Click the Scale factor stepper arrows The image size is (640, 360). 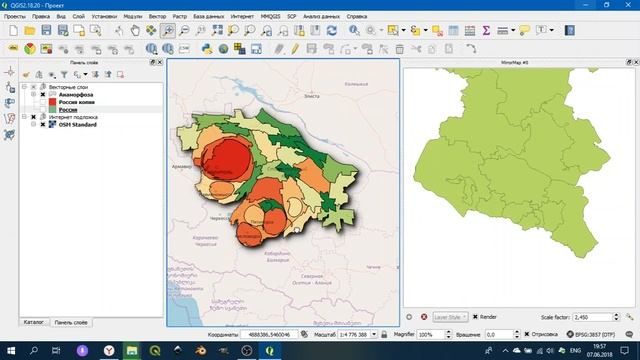pyautogui.click(x=616, y=317)
